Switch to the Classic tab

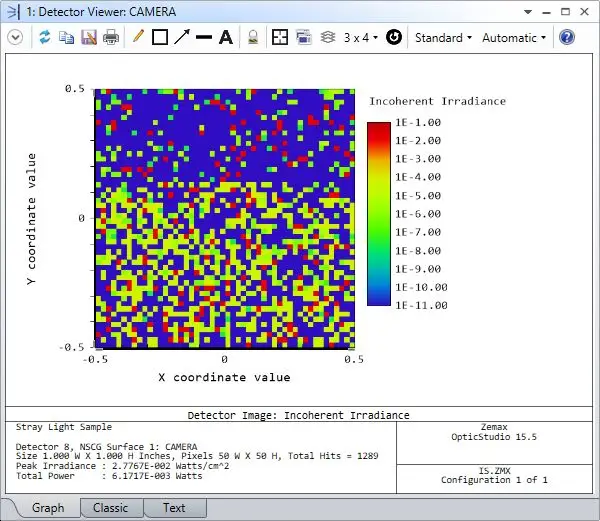pos(110,508)
